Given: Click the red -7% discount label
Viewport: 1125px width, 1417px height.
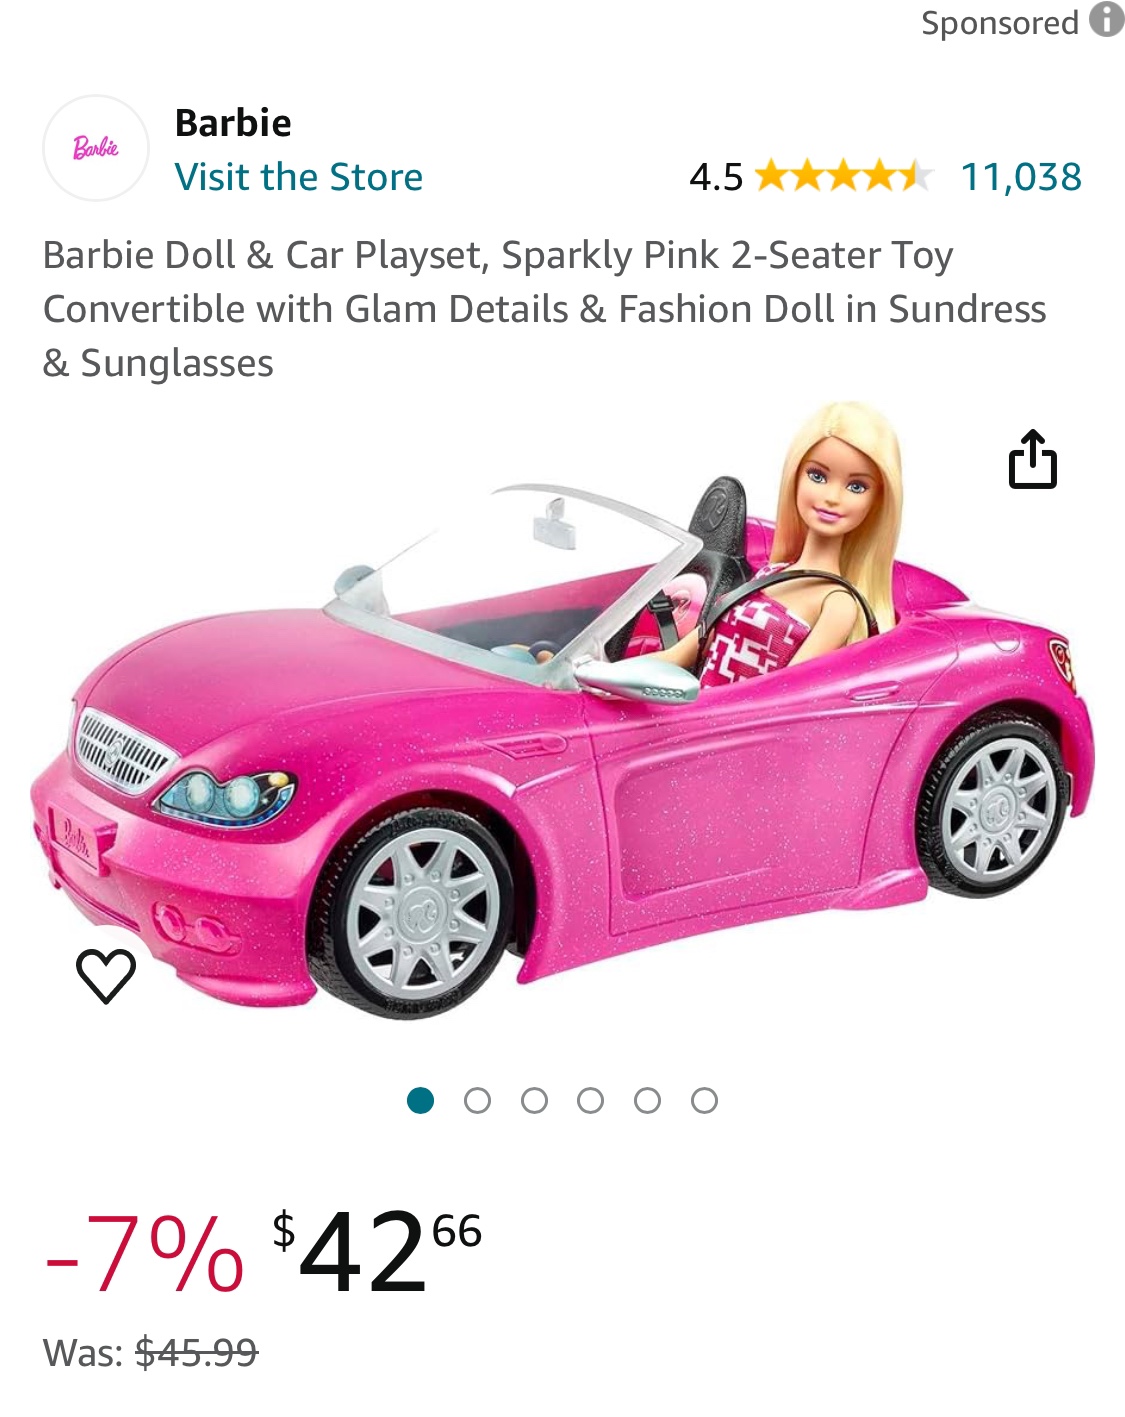Looking at the screenshot, I should click(144, 1252).
